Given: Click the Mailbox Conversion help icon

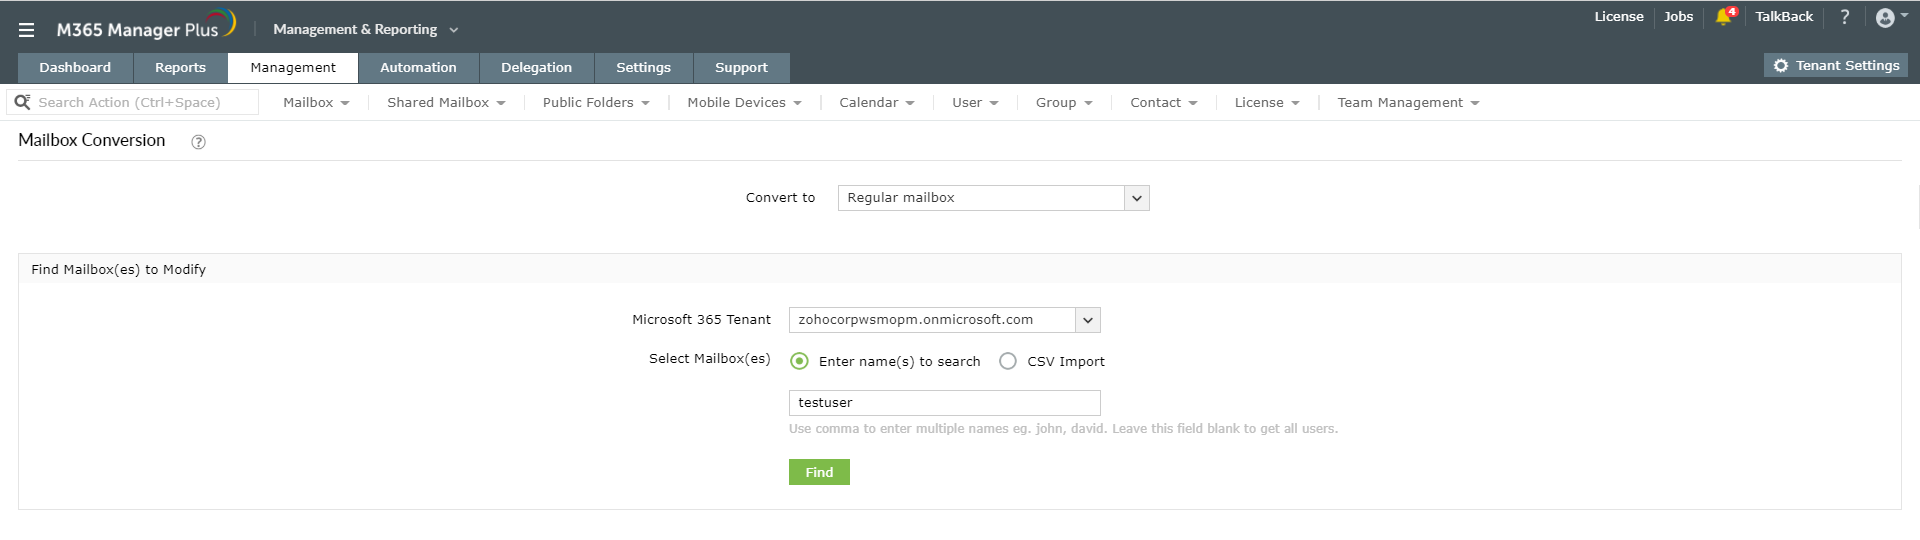Looking at the screenshot, I should [x=198, y=142].
